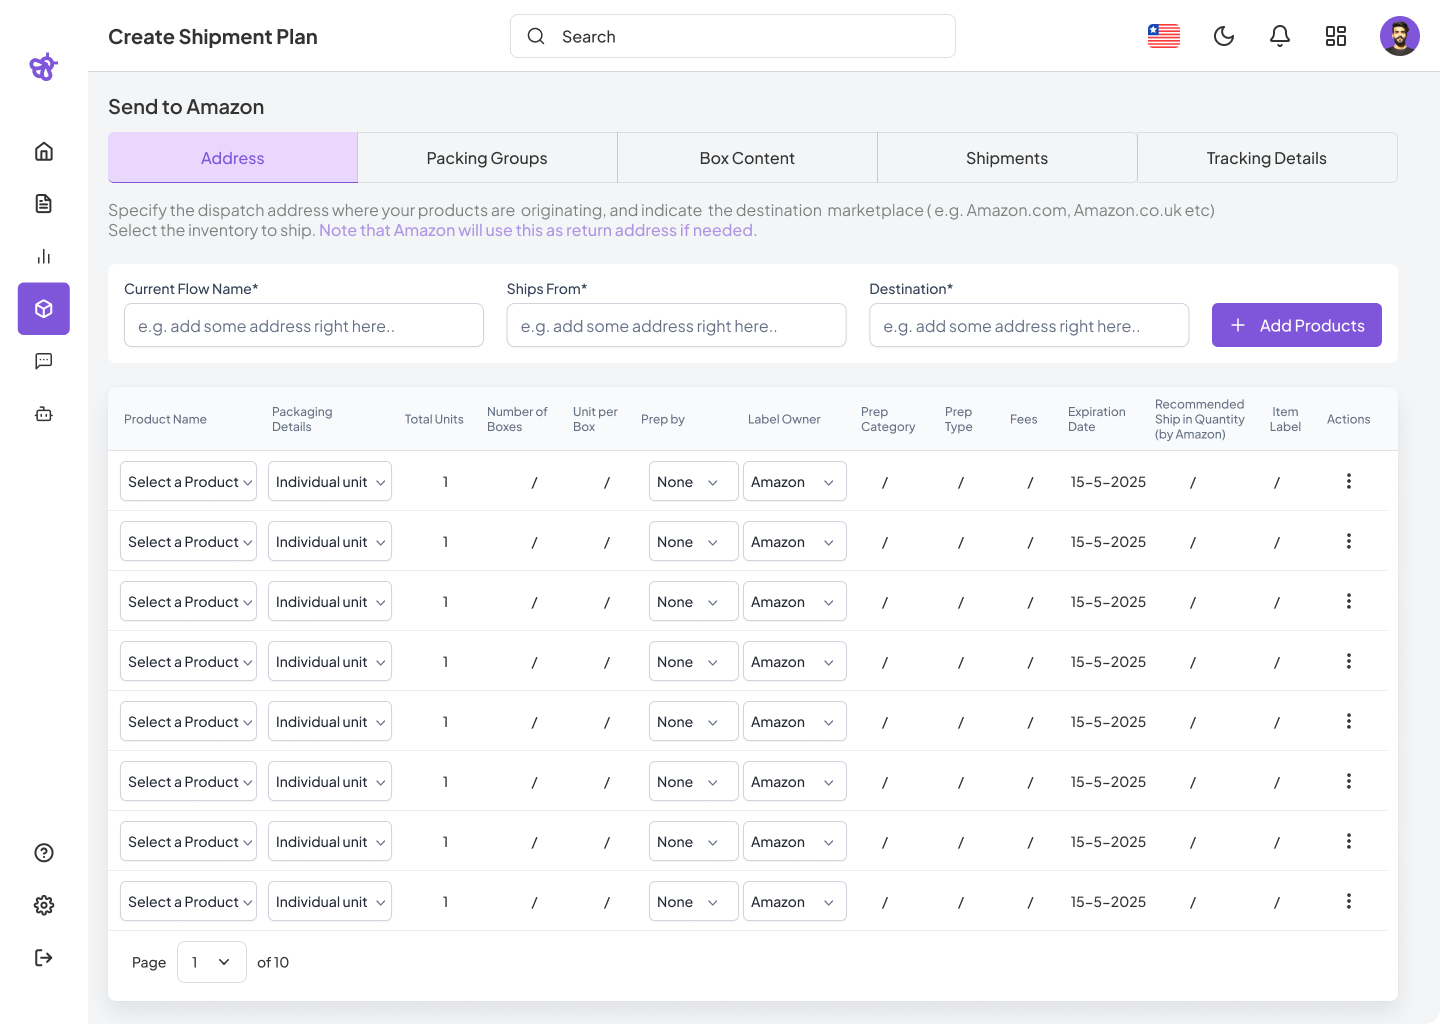Click the Add Products button

(x=1297, y=326)
